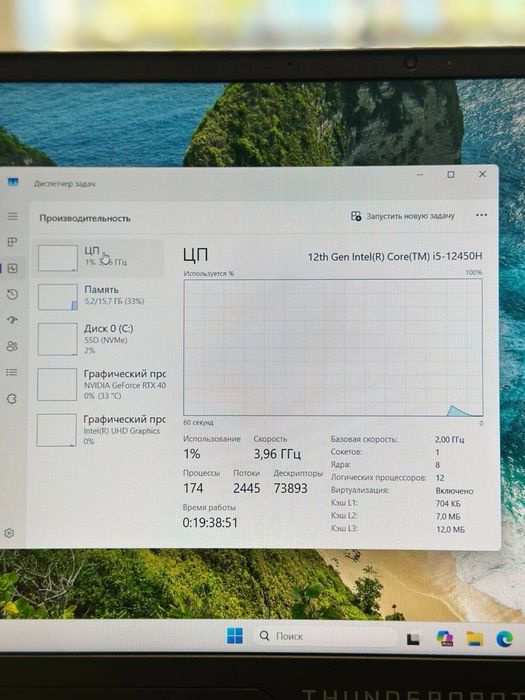This screenshot has height=700, width=525.
Task: Select the Performance page icon in sidebar
Action: (x=12, y=268)
